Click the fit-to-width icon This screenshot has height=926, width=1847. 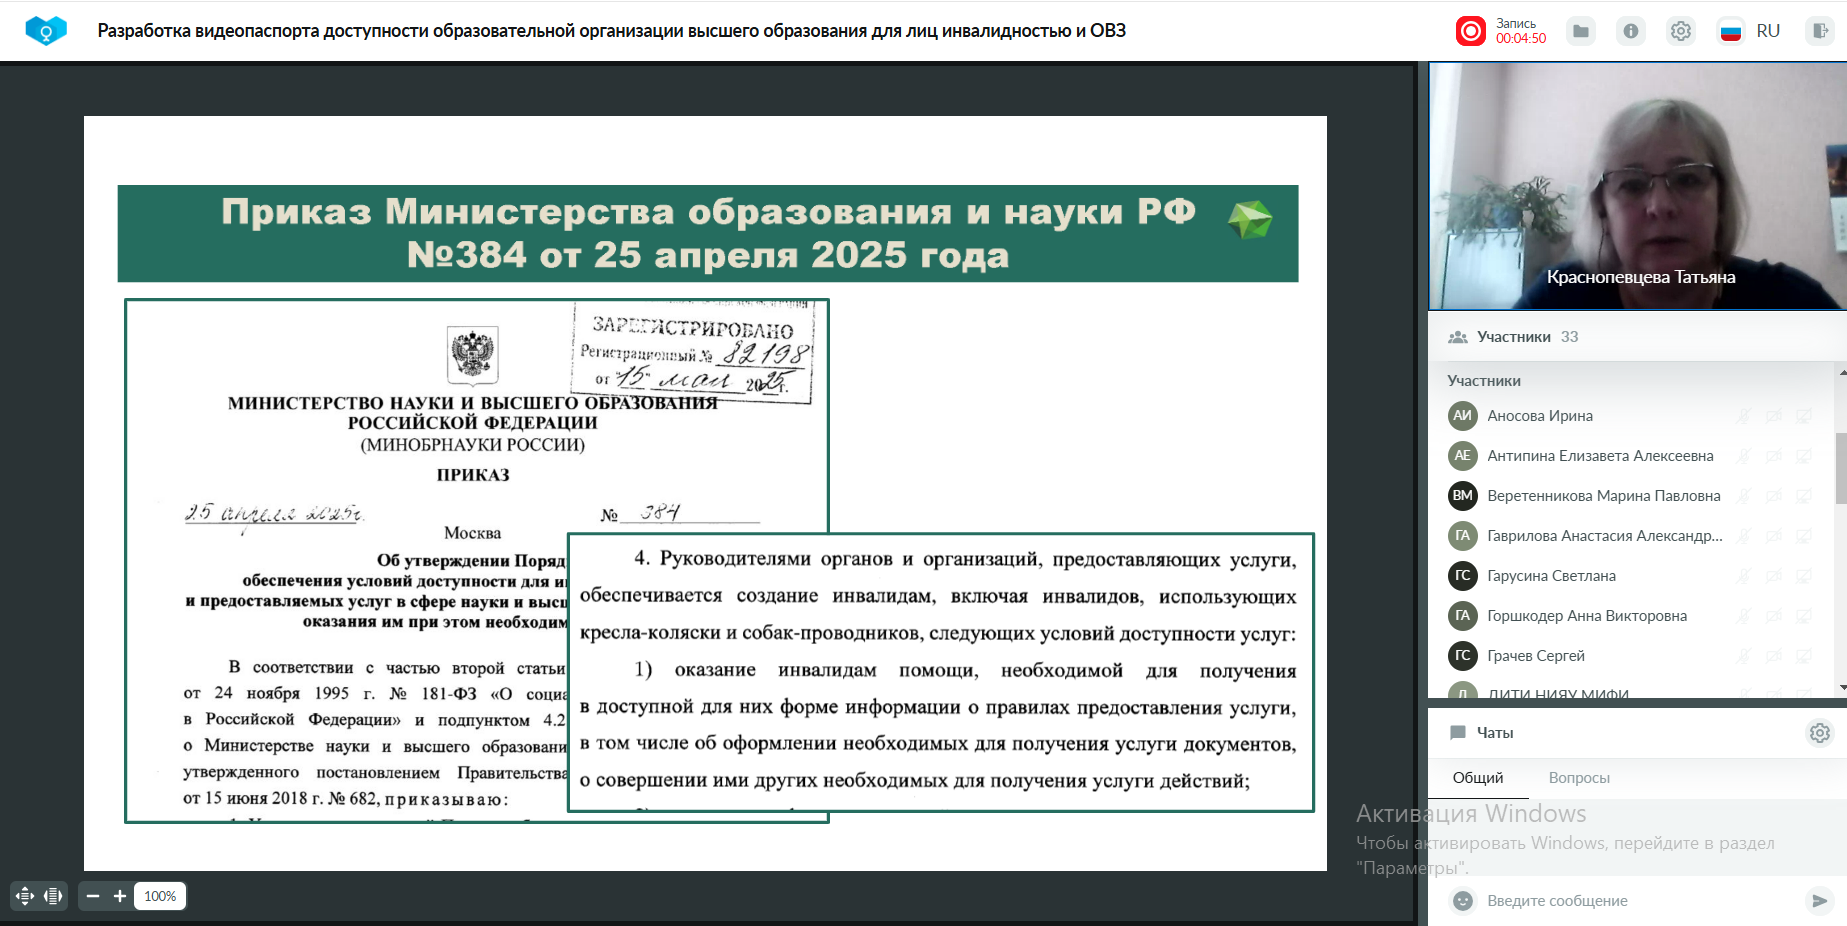click(53, 896)
